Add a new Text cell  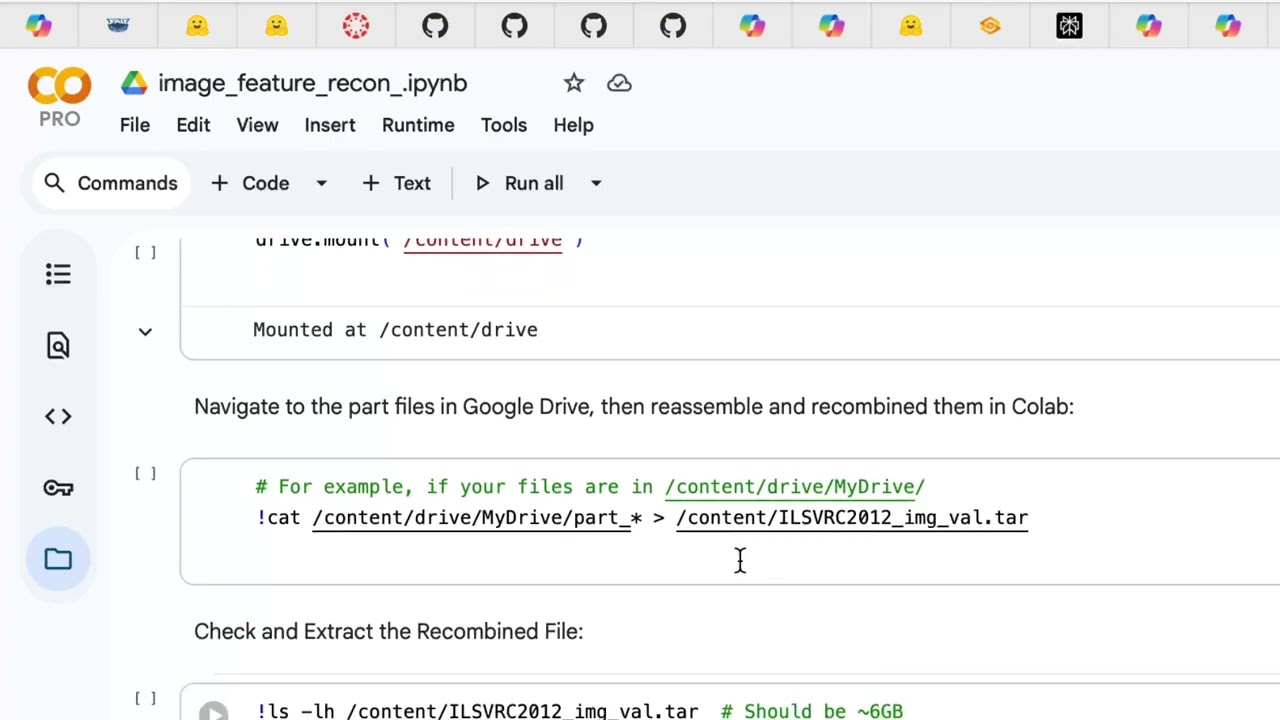[397, 183]
